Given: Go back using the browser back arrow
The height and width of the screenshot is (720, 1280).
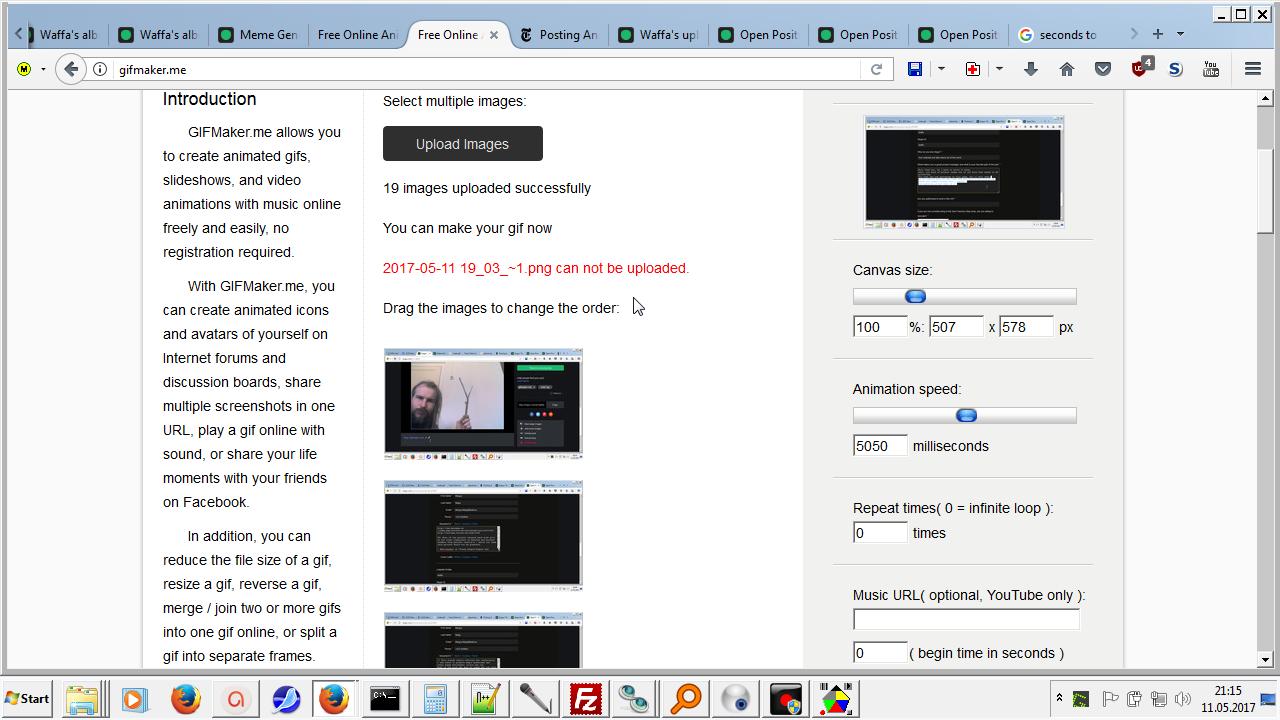Looking at the screenshot, I should pyautogui.click(x=70, y=69).
